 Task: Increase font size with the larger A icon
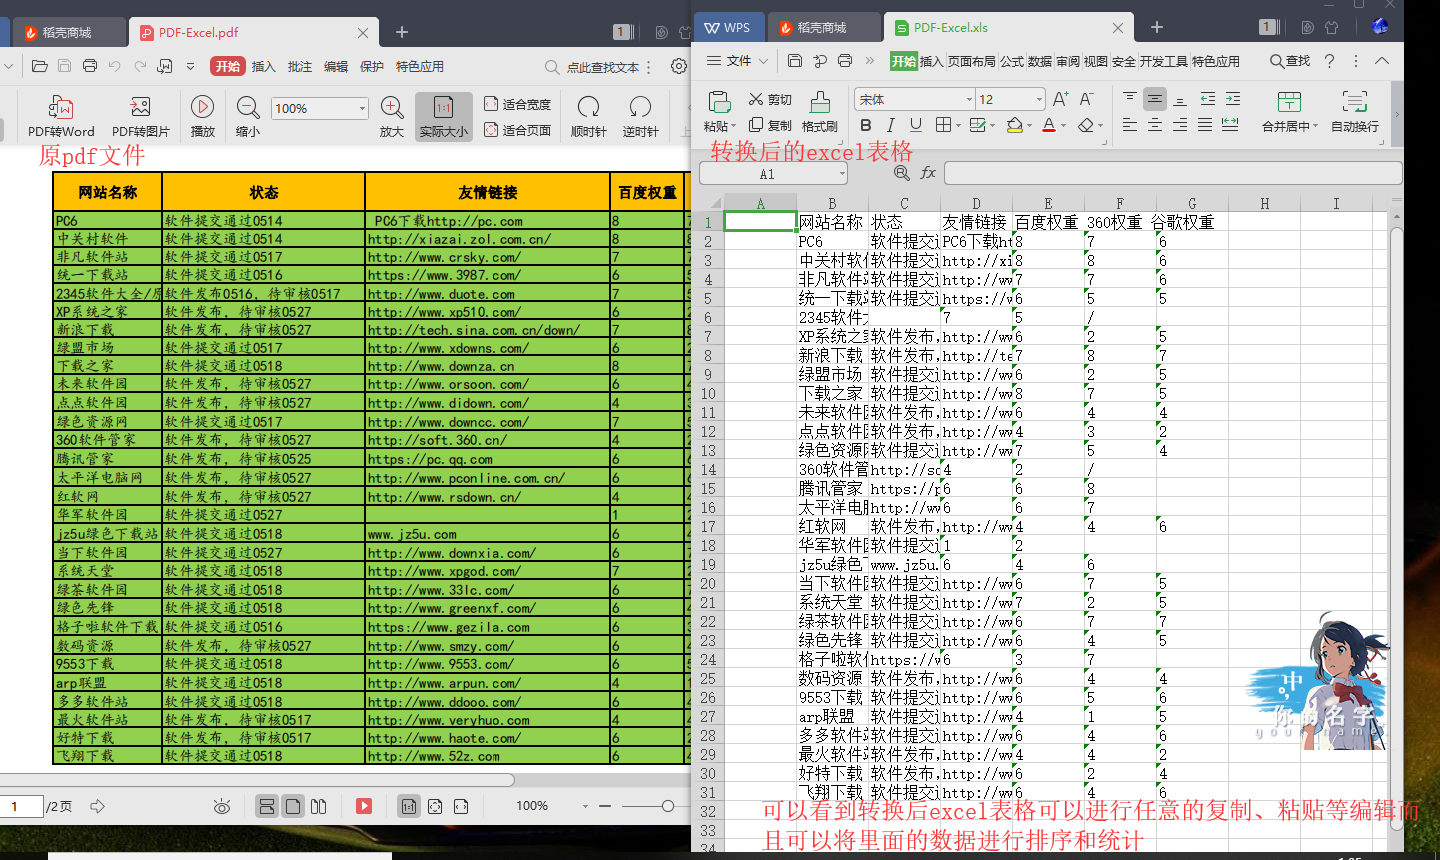[1060, 99]
